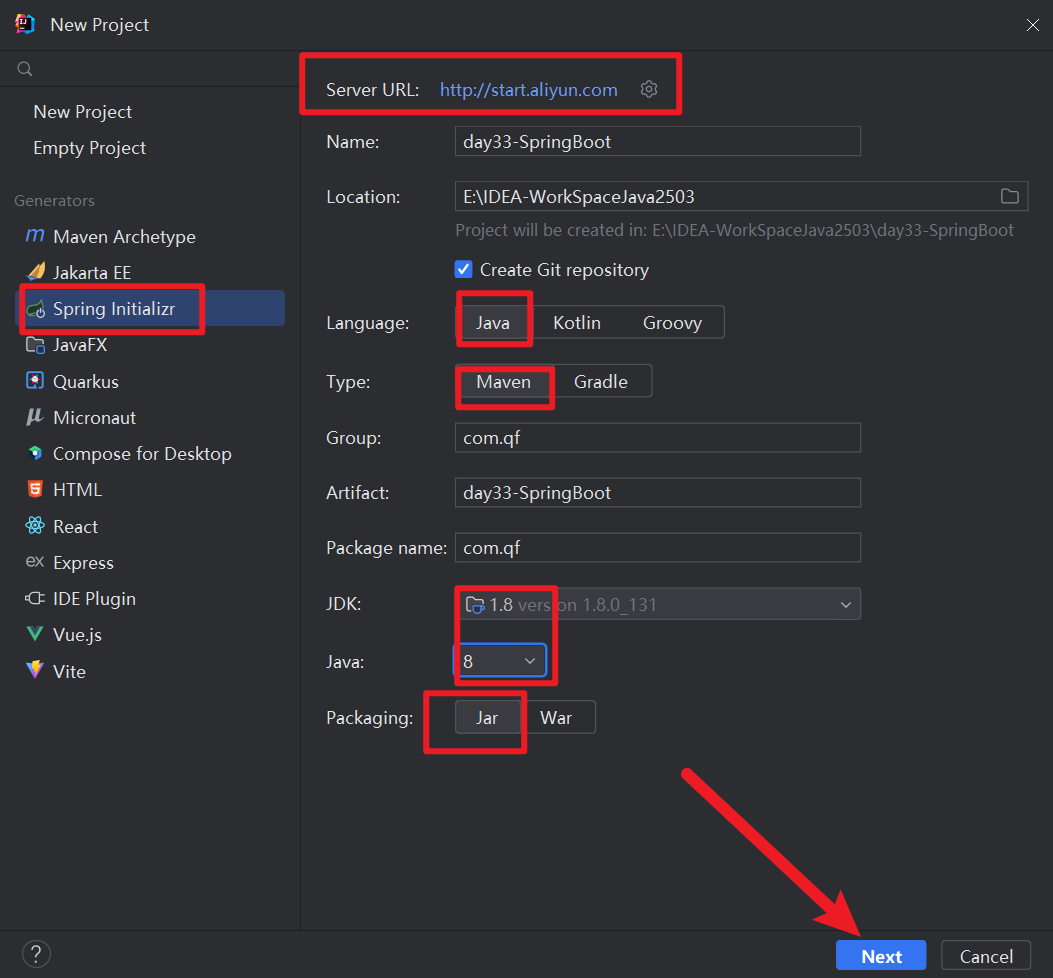Select Maven Archetype generator
Screen dimensions: 1053x978
point(124,236)
